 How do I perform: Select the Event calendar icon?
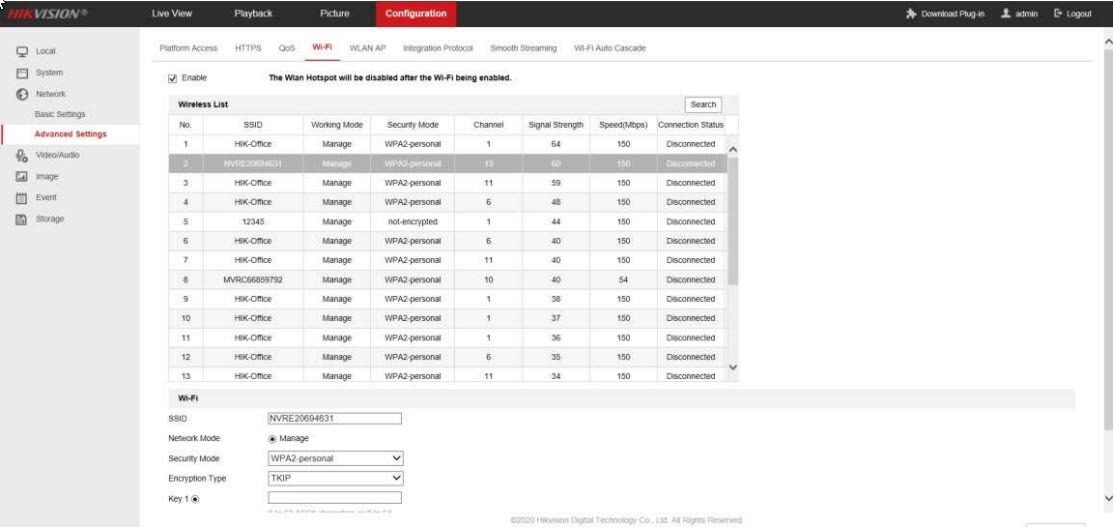[x=21, y=198]
